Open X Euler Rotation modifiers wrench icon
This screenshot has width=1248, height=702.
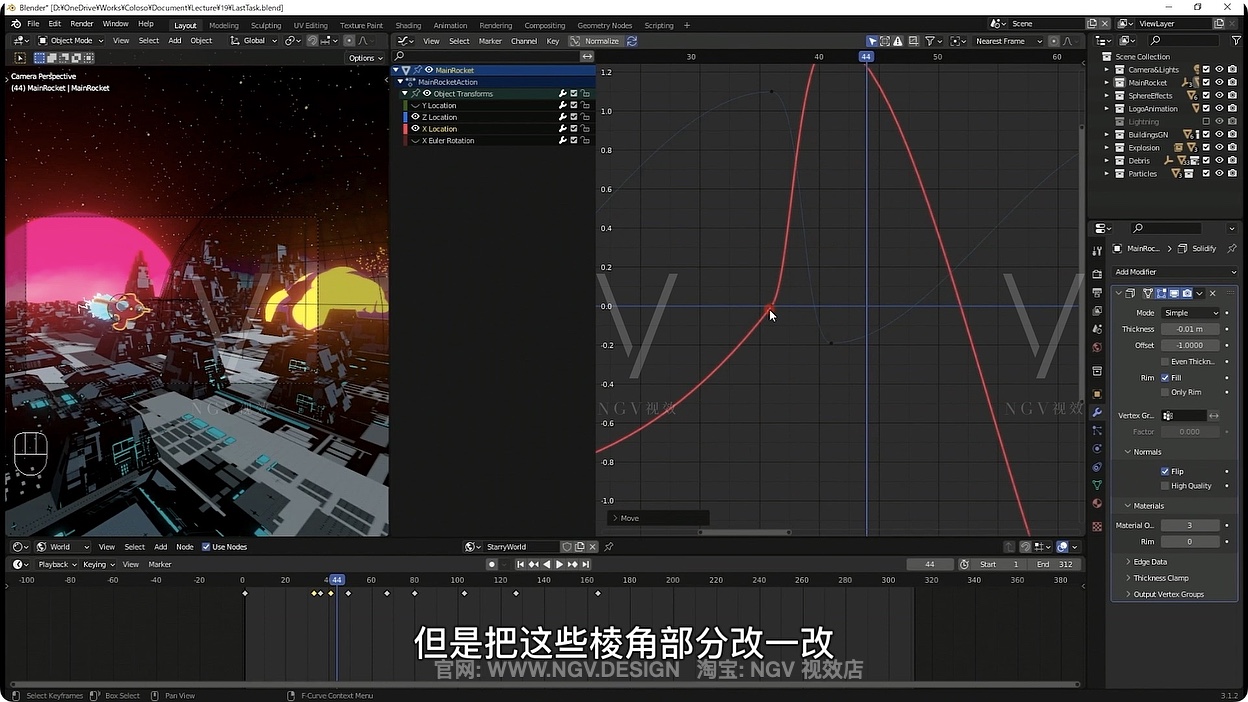pyautogui.click(x=563, y=141)
